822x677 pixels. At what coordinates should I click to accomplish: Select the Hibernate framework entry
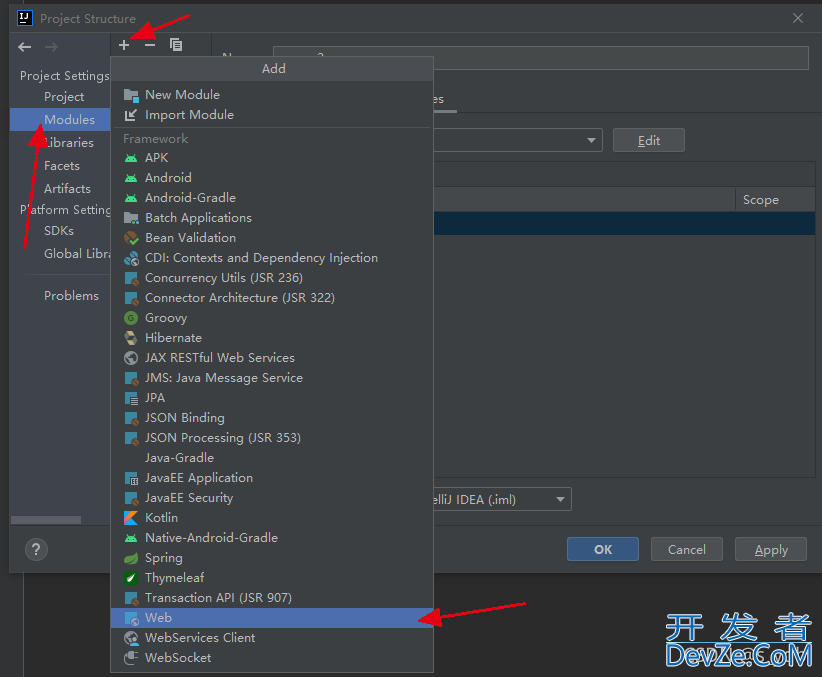click(272, 338)
